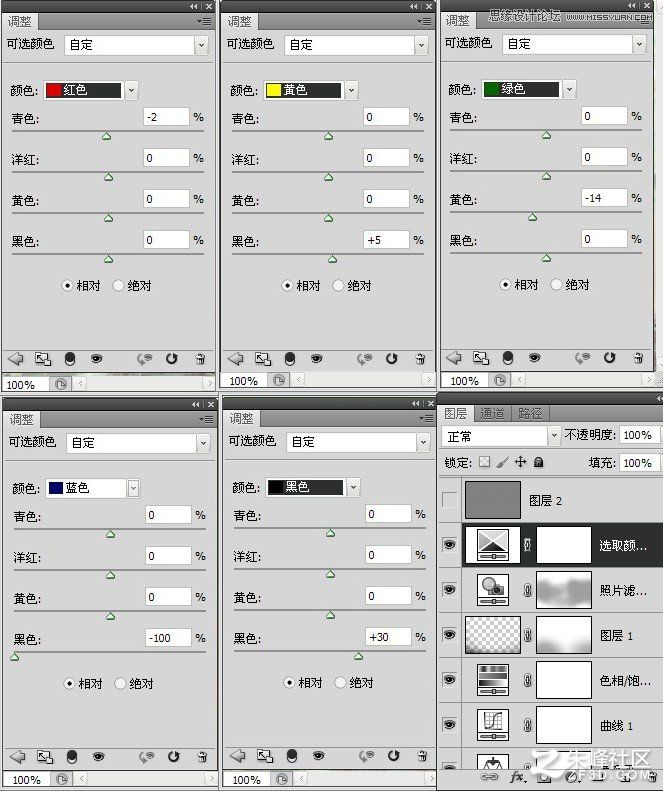This screenshot has height=791, width=663.
Task: Click black slider handle in black color panel
Action: [x=358, y=657]
